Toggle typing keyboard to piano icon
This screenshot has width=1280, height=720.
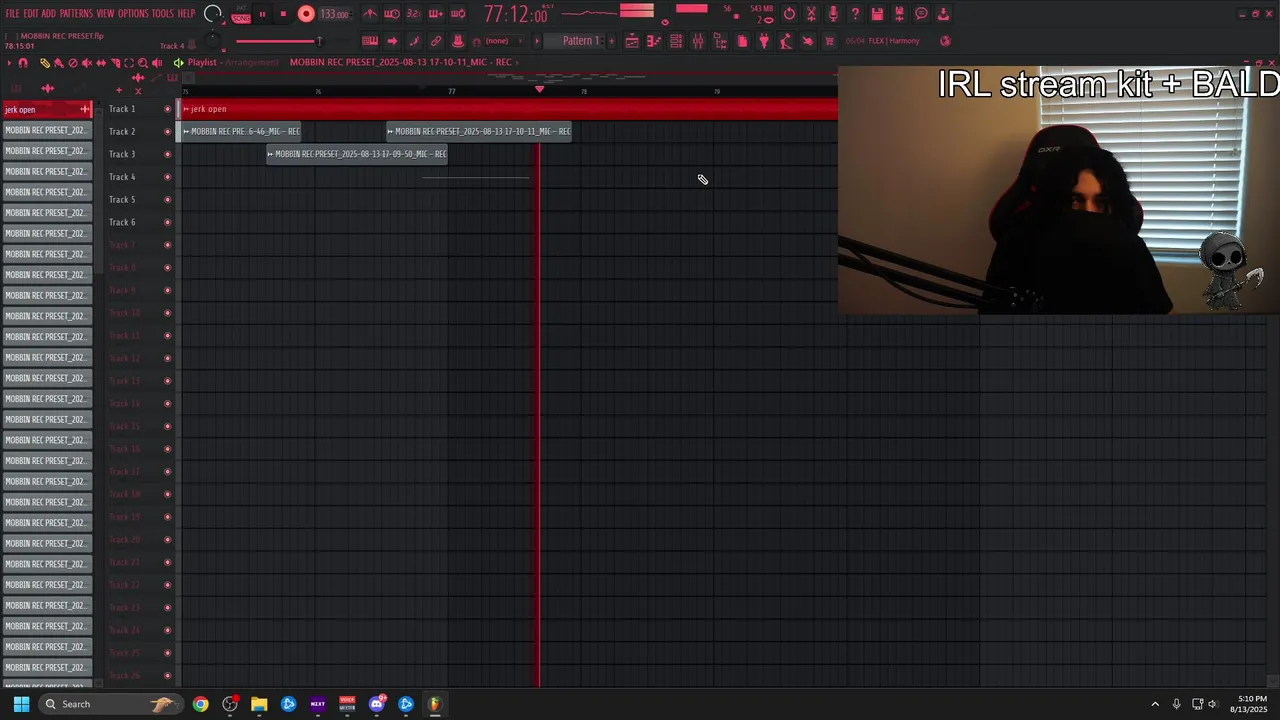click(370, 41)
